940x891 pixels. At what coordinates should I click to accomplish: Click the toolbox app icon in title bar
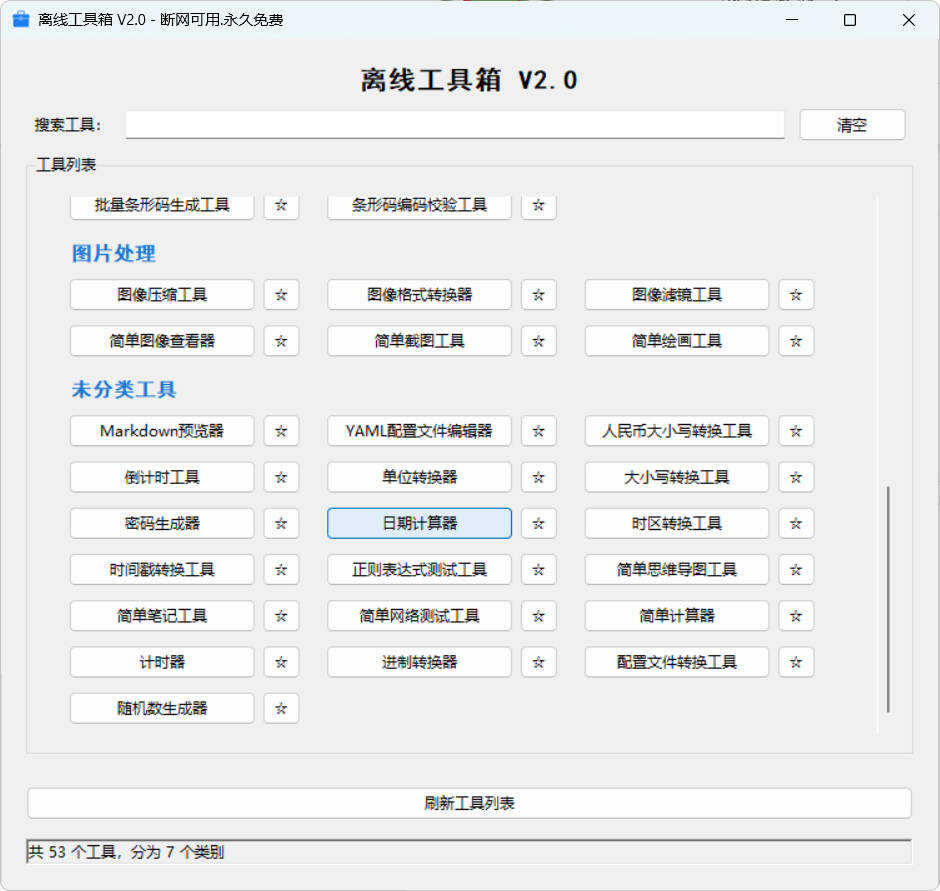pos(20,19)
